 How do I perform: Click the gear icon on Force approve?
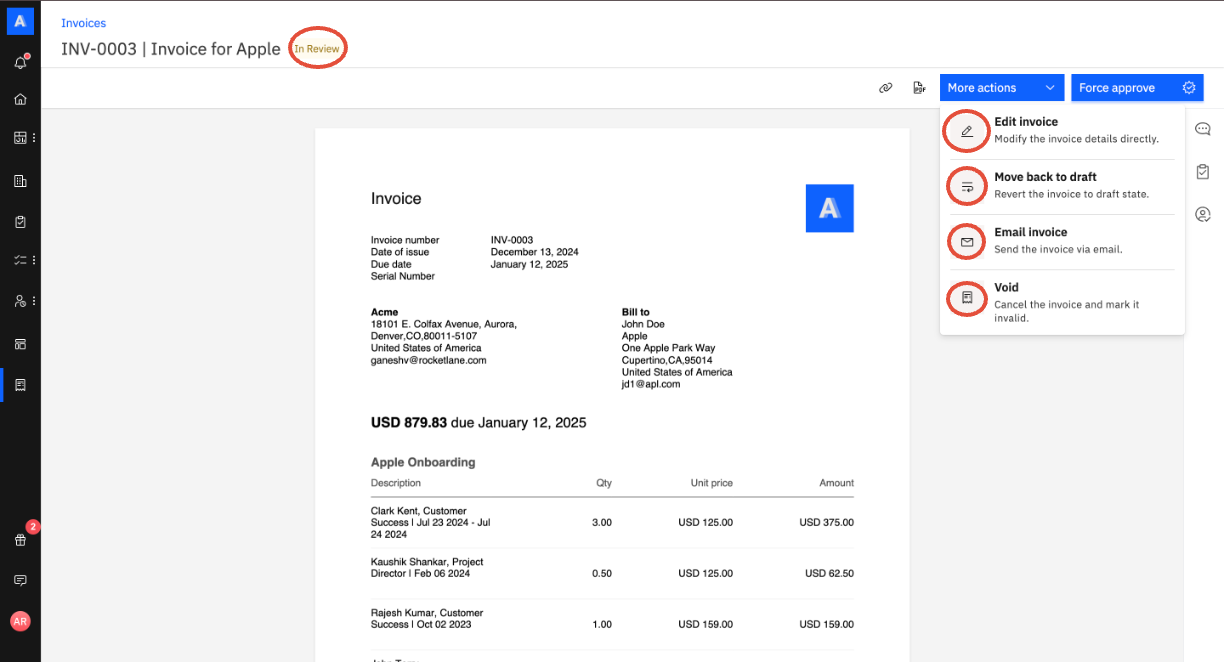coord(1189,87)
